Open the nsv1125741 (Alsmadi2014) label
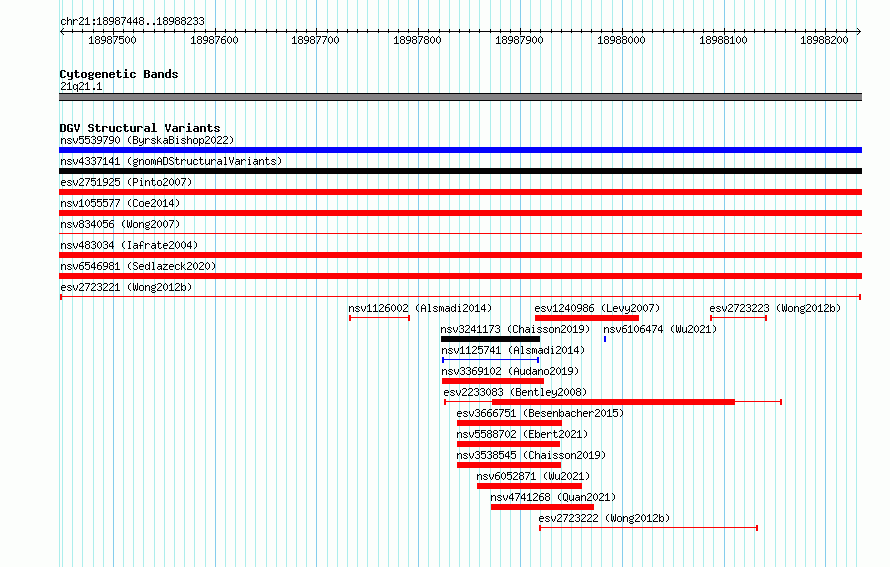The image size is (890, 567). tap(513, 350)
